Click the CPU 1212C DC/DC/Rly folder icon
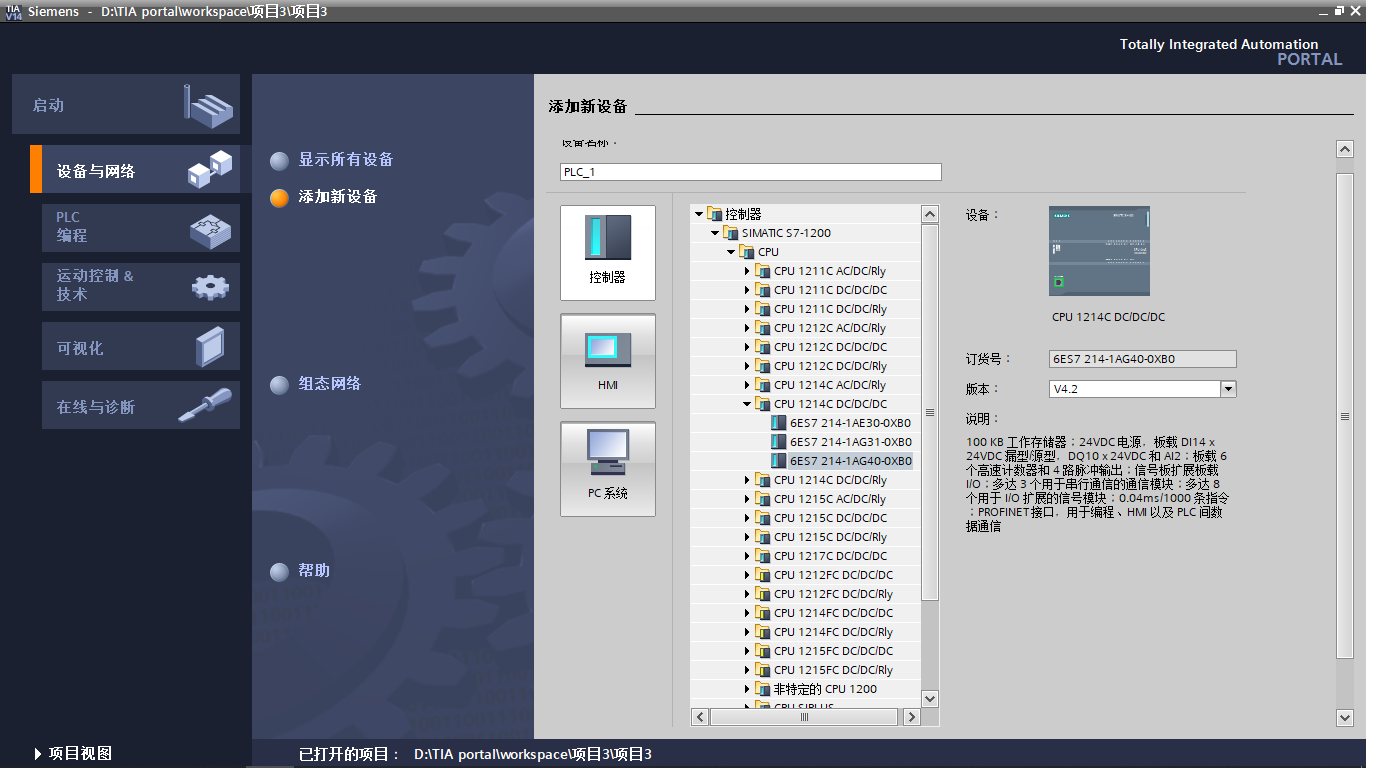 762,366
